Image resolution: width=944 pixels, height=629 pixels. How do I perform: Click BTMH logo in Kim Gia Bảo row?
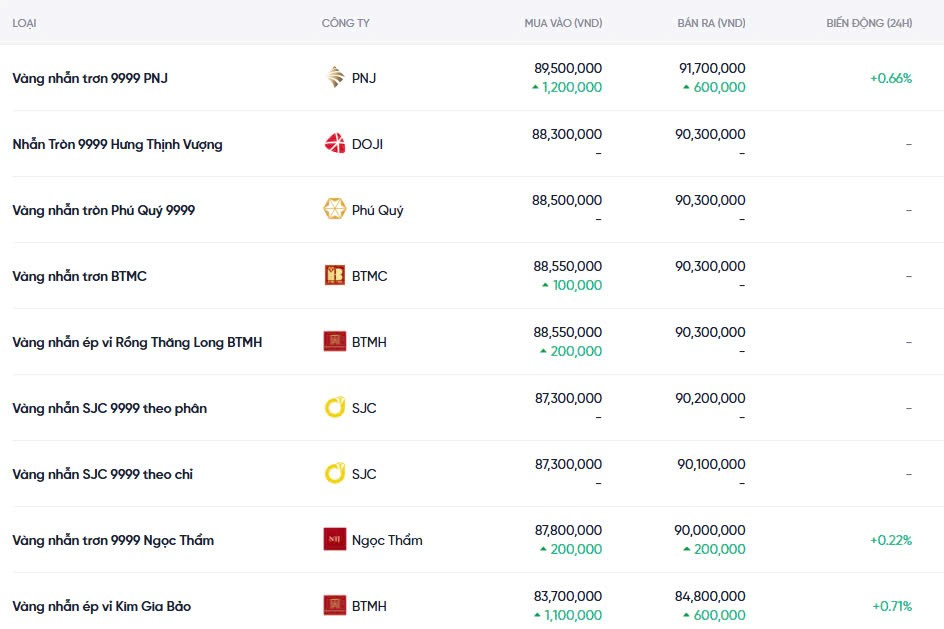click(335, 606)
